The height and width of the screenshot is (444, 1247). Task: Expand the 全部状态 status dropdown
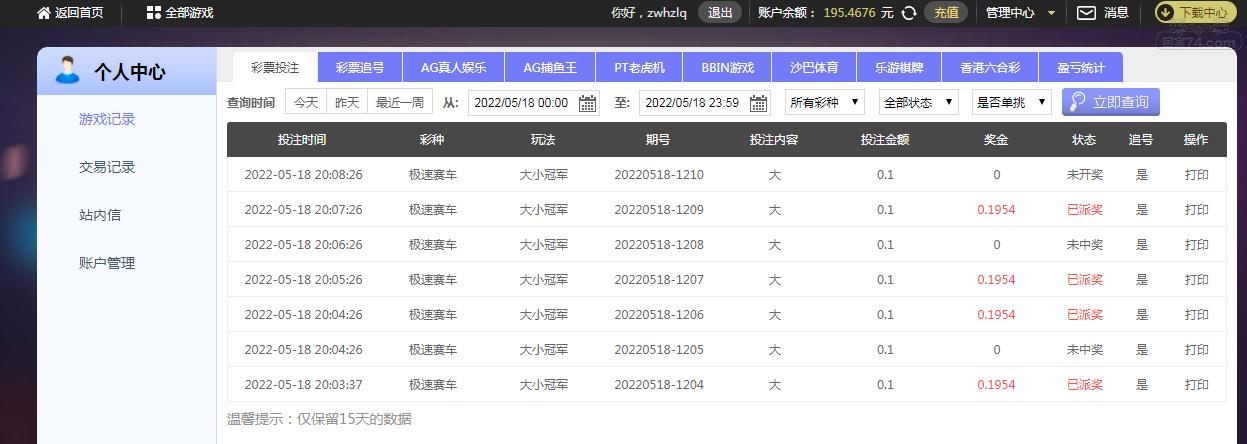pos(918,102)
